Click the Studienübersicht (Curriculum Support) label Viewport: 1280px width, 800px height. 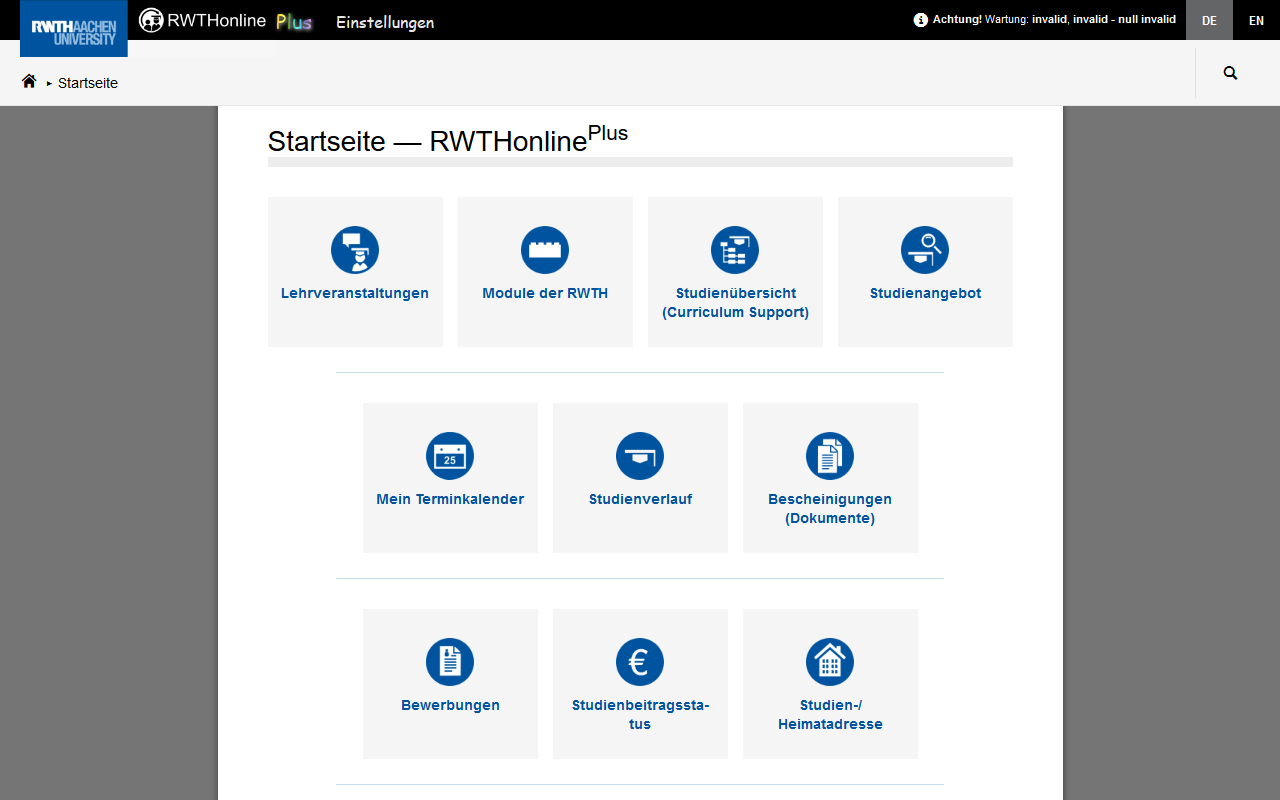(x=735, y=303)
